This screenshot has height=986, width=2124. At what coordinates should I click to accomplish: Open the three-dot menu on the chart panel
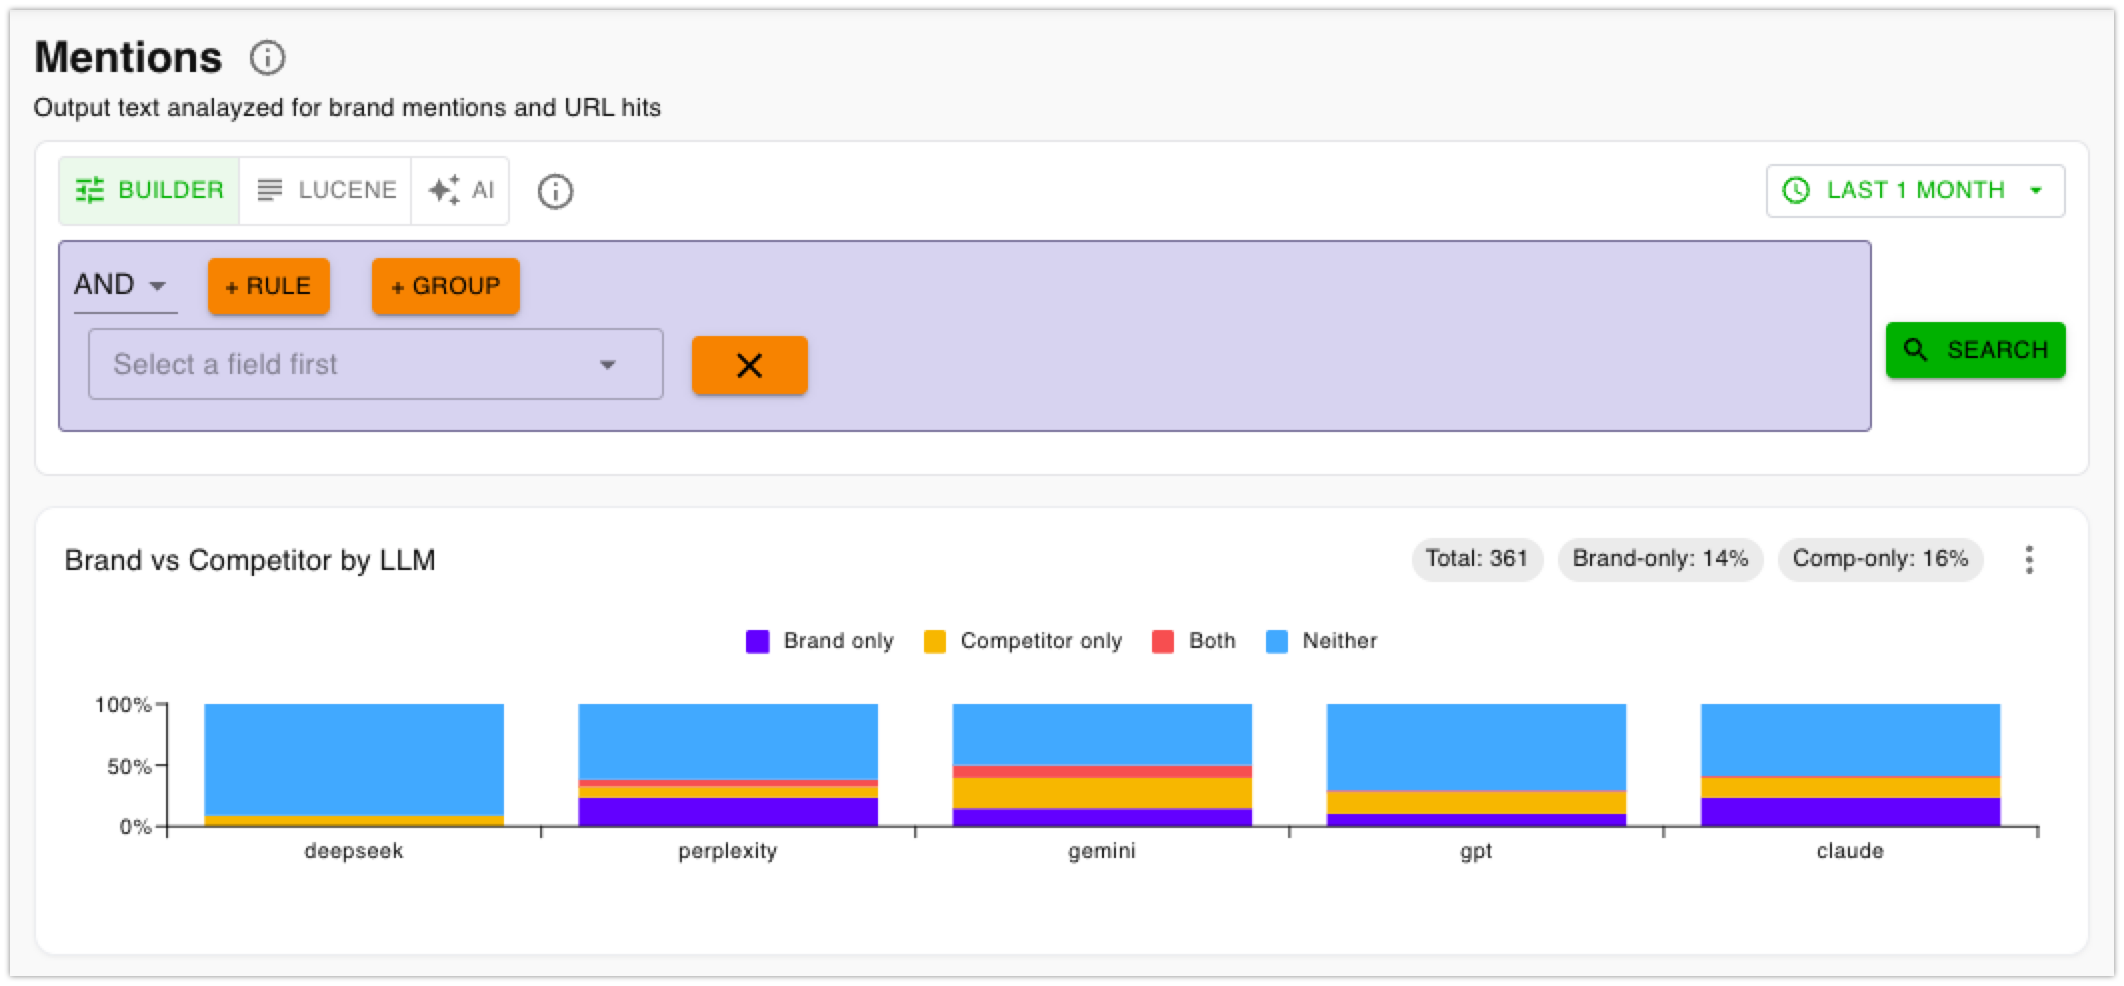(x=2030, y=561)
